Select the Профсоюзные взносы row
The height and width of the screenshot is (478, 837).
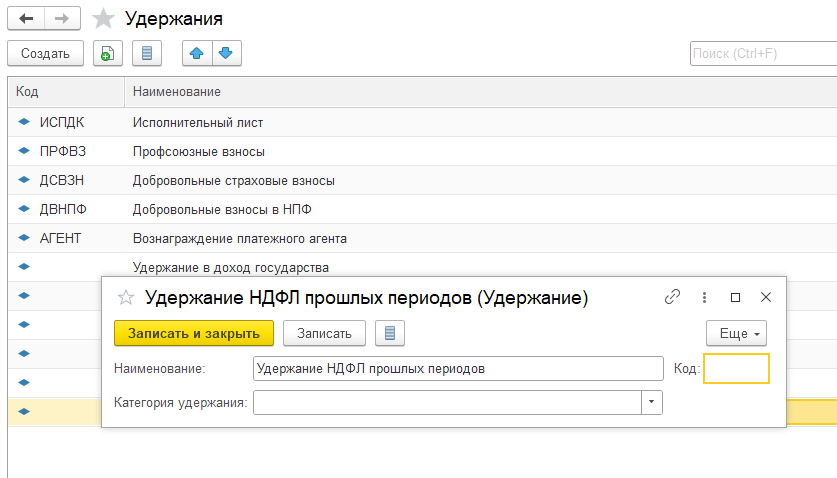(422, 152)
